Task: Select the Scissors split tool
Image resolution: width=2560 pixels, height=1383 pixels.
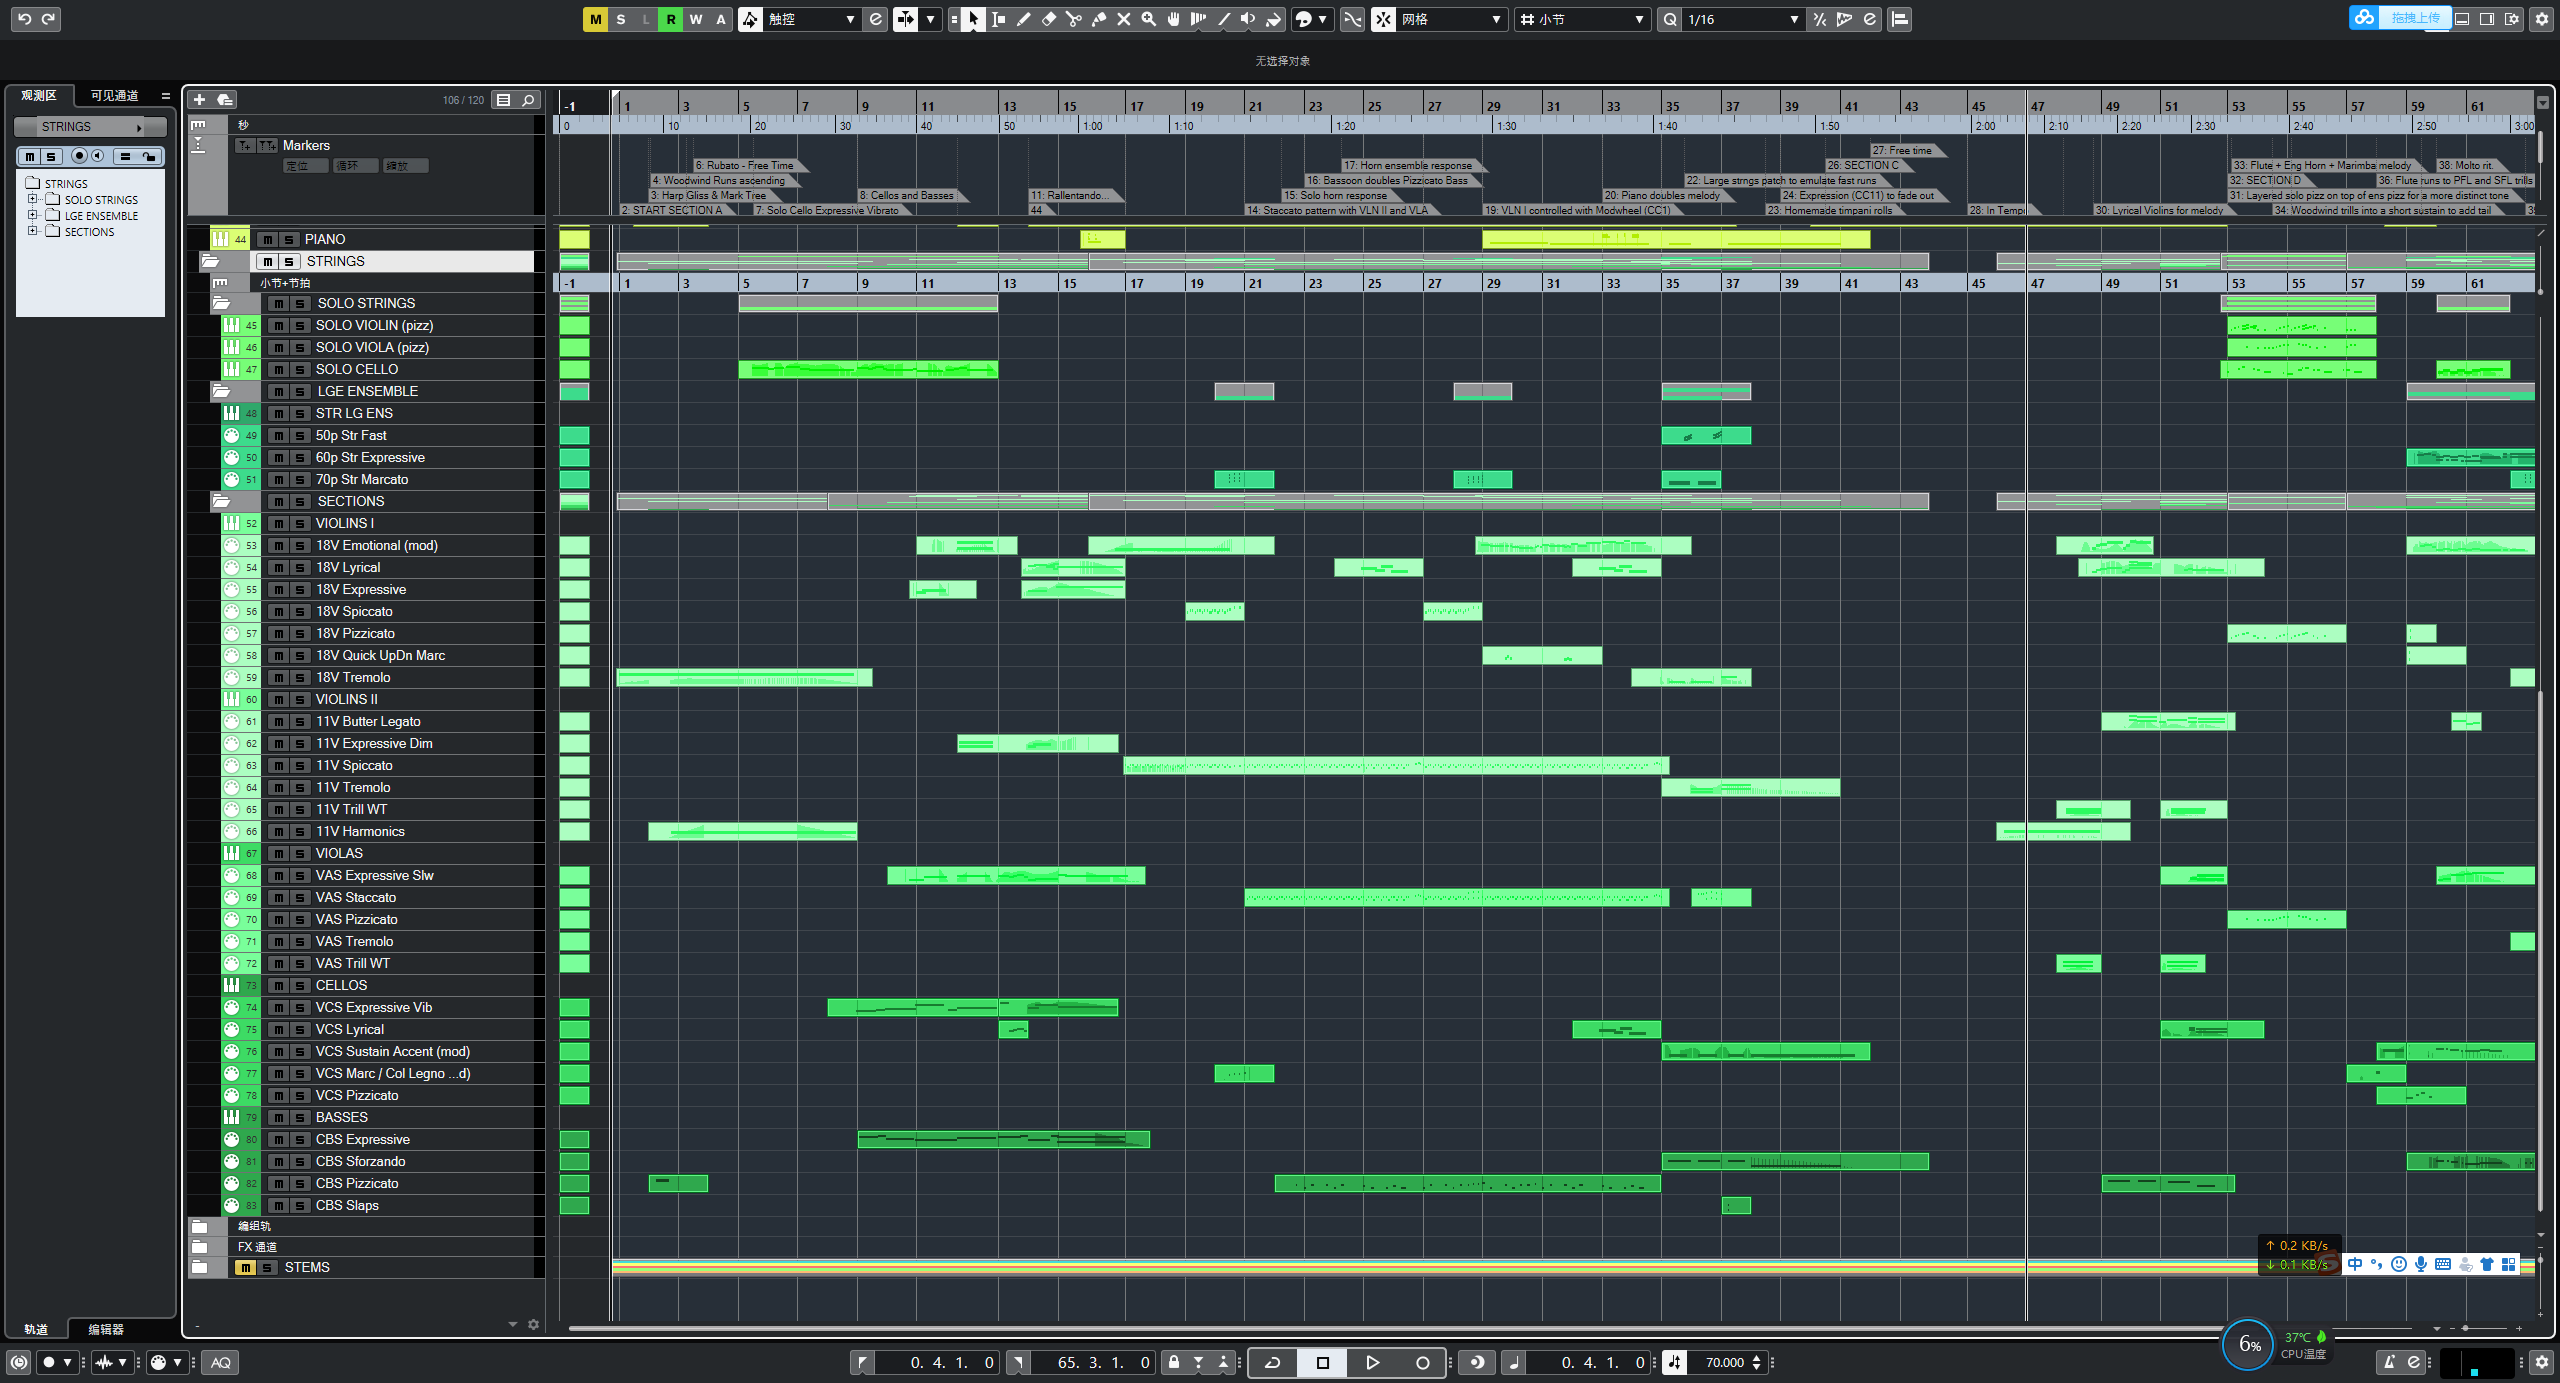Action: click(1073, 19)
